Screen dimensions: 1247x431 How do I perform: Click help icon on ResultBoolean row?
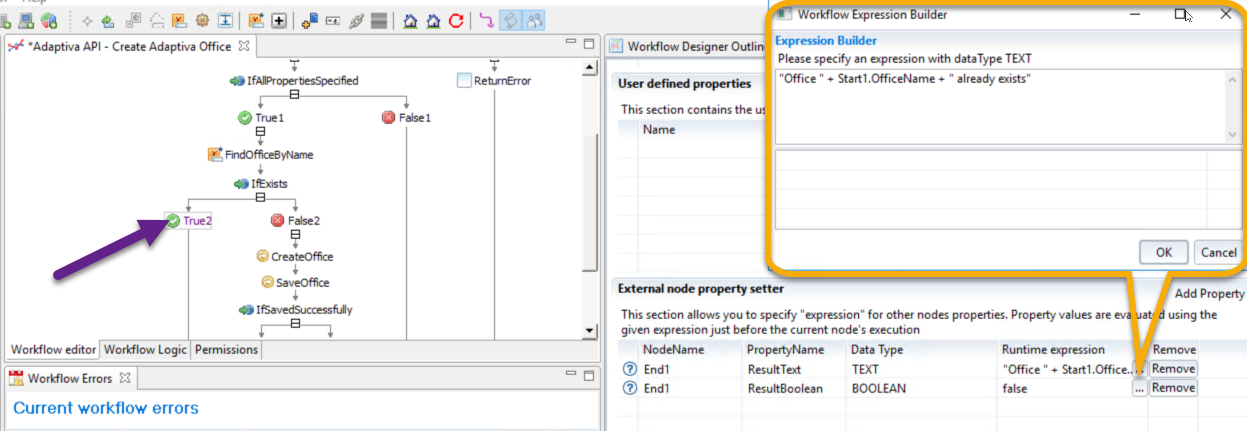click(x=629, y=388)
